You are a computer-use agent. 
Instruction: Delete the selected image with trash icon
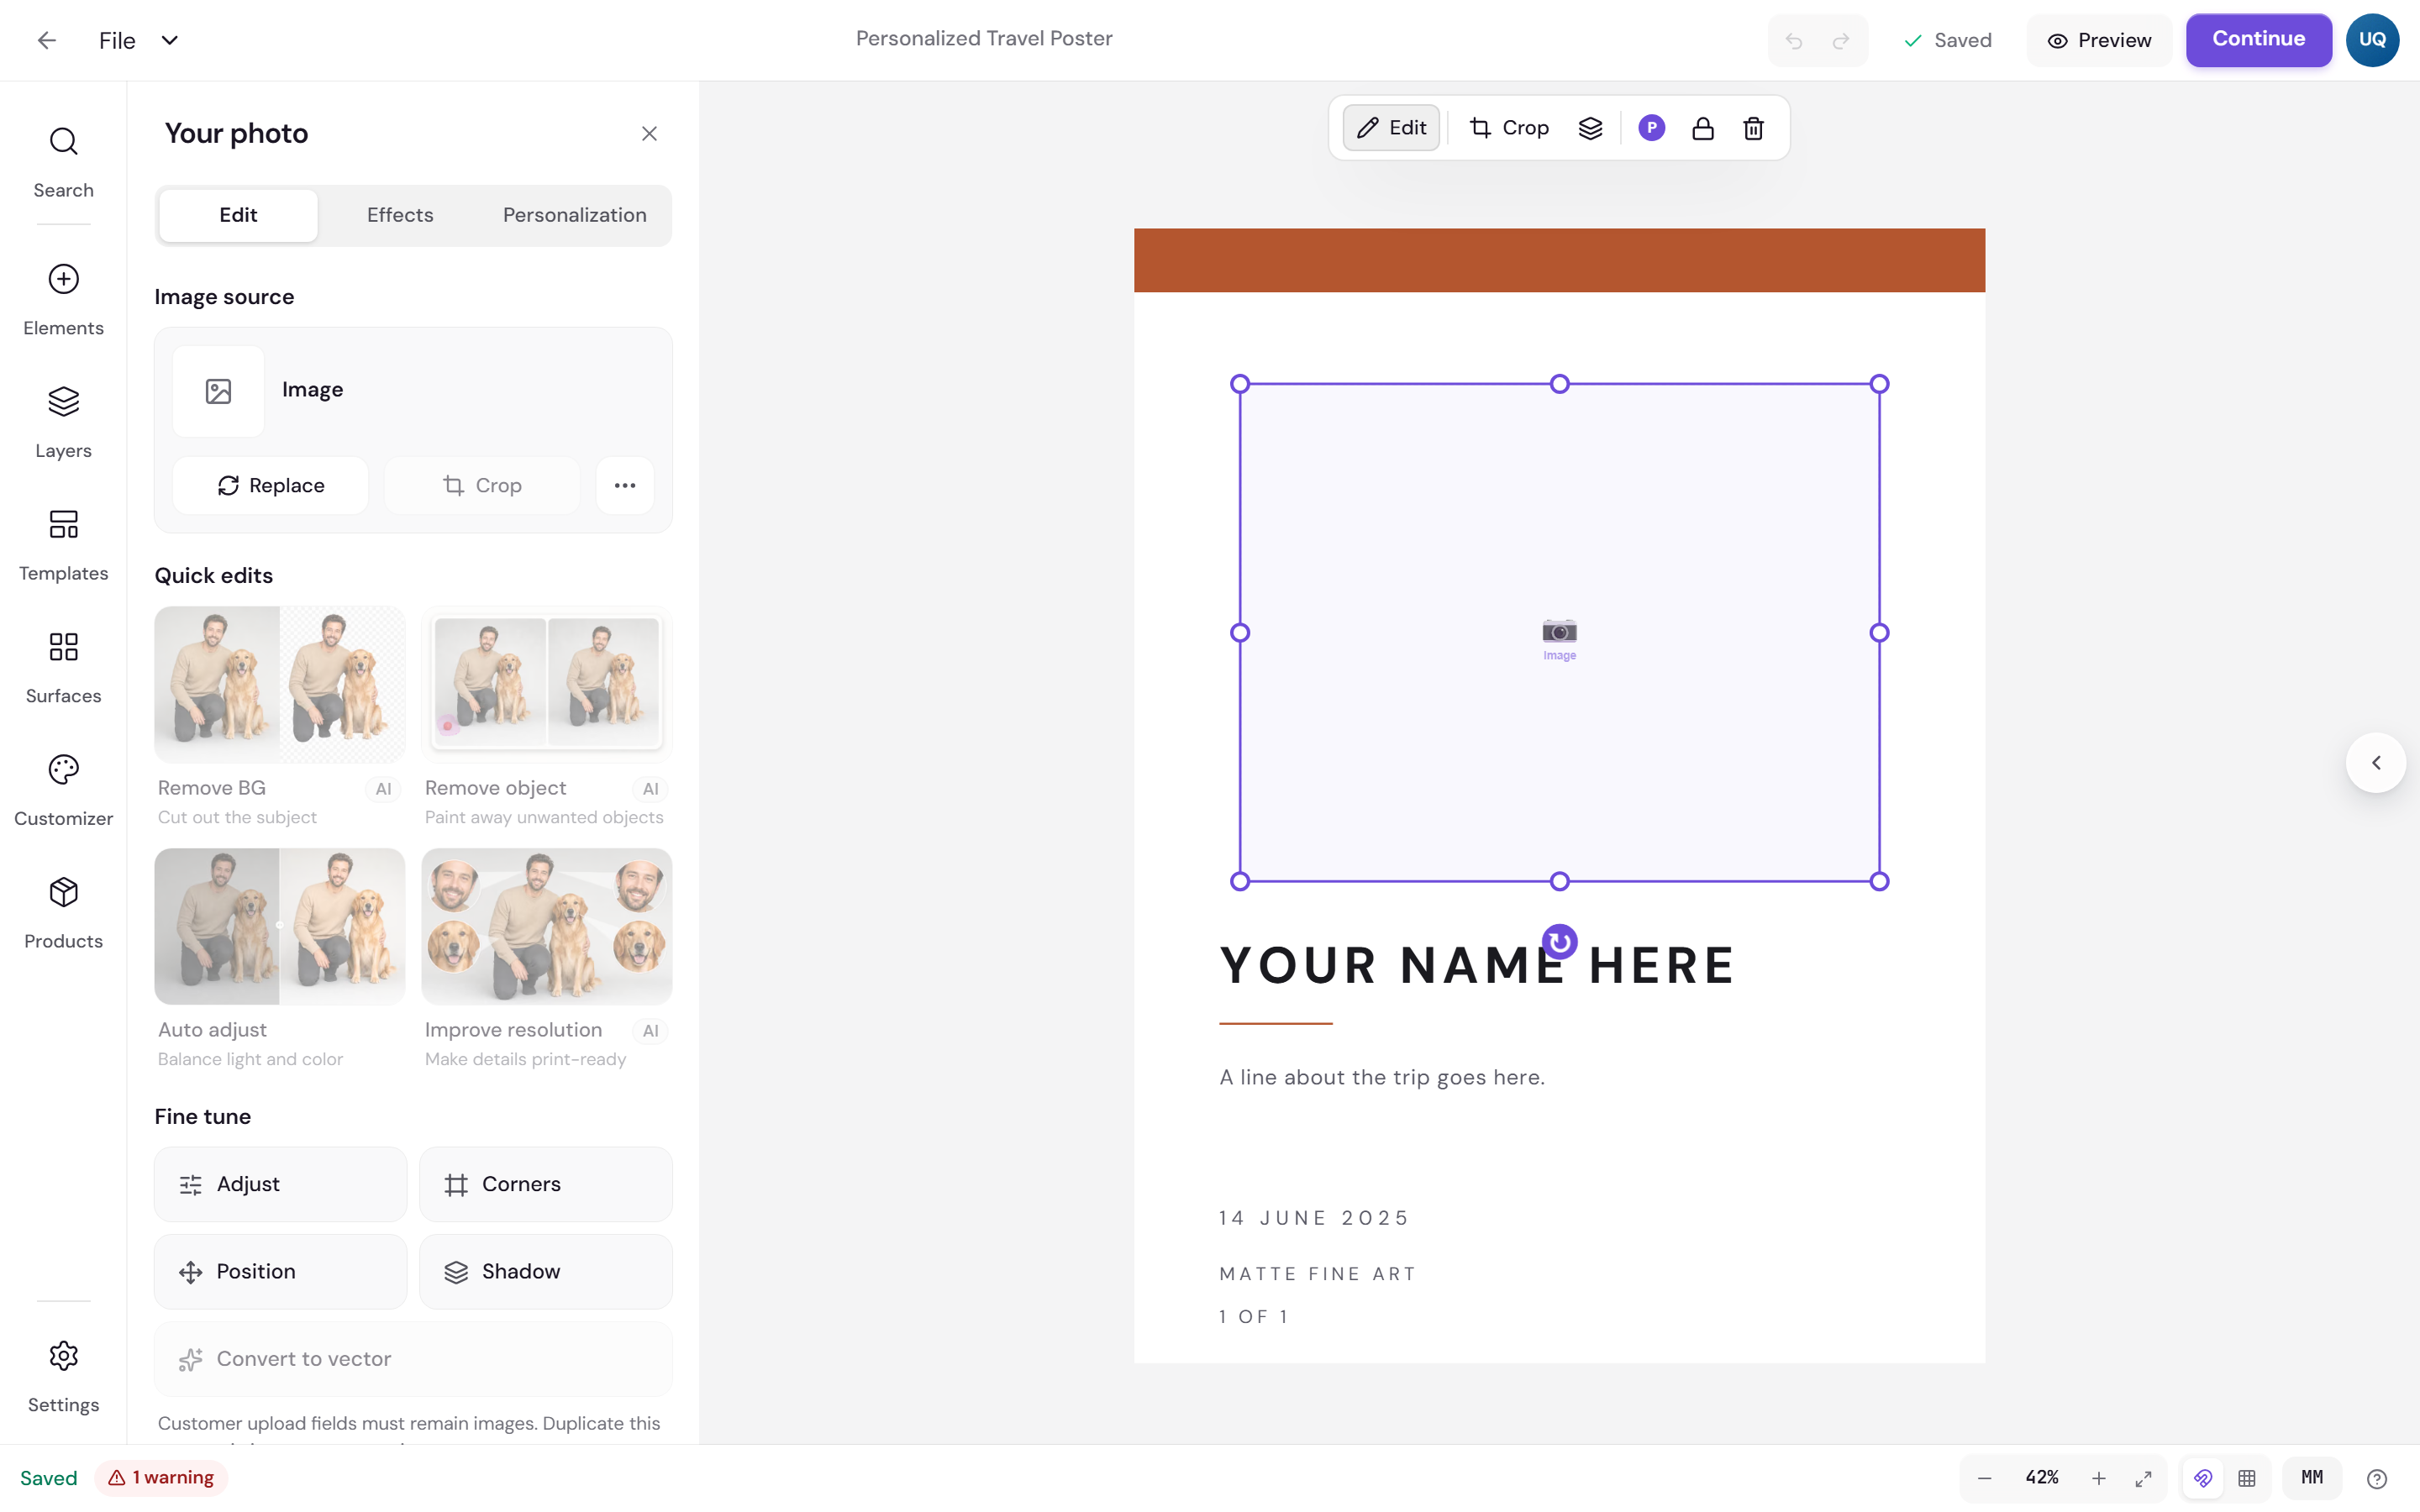tap(1753, 128)
